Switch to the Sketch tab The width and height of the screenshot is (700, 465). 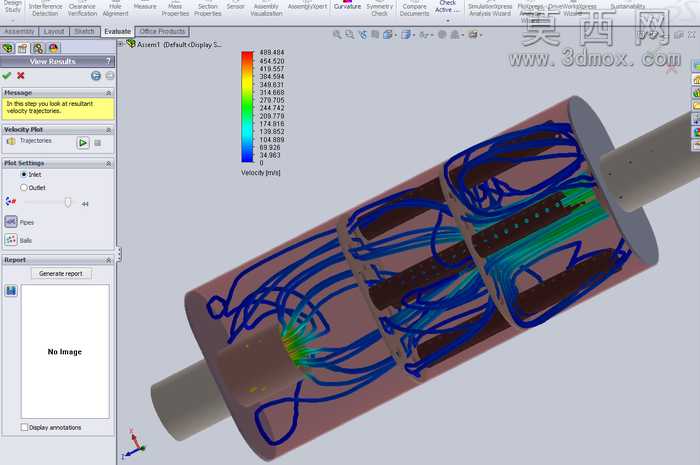click(x=84, y=31)
